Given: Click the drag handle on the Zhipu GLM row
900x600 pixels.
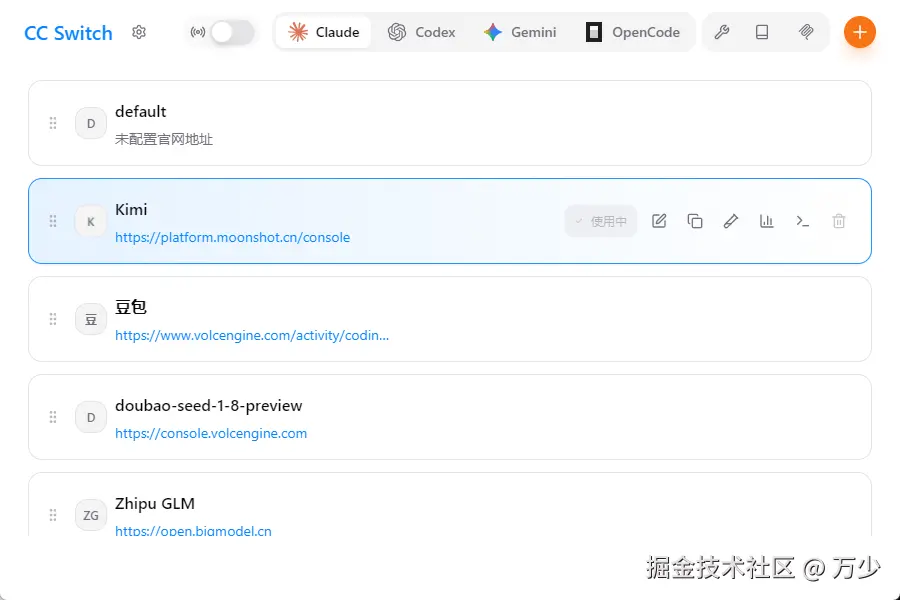Looking at the screenshot, I should [x=53, y=515].
